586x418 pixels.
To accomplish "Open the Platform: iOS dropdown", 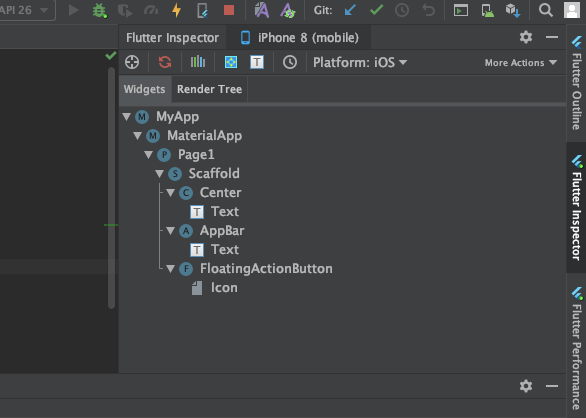I will pos(360,62).
